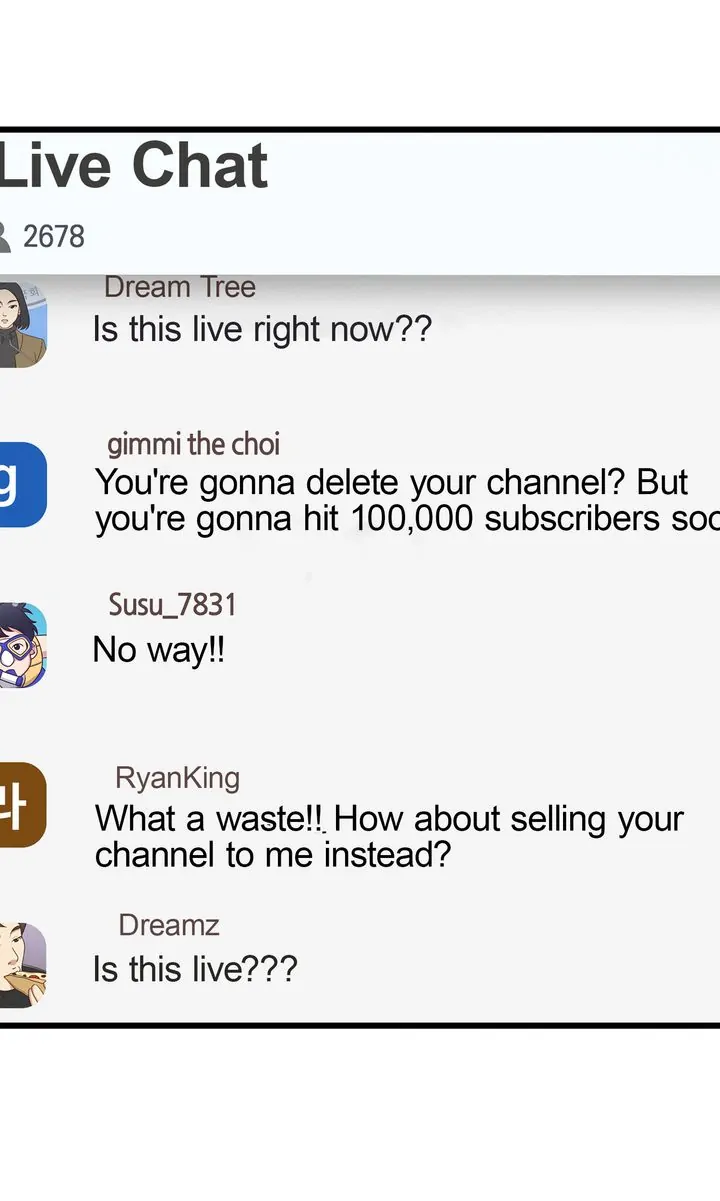Tap gimmi the choi's blue avatar
720x1201 pixels.
click(23, 484)
